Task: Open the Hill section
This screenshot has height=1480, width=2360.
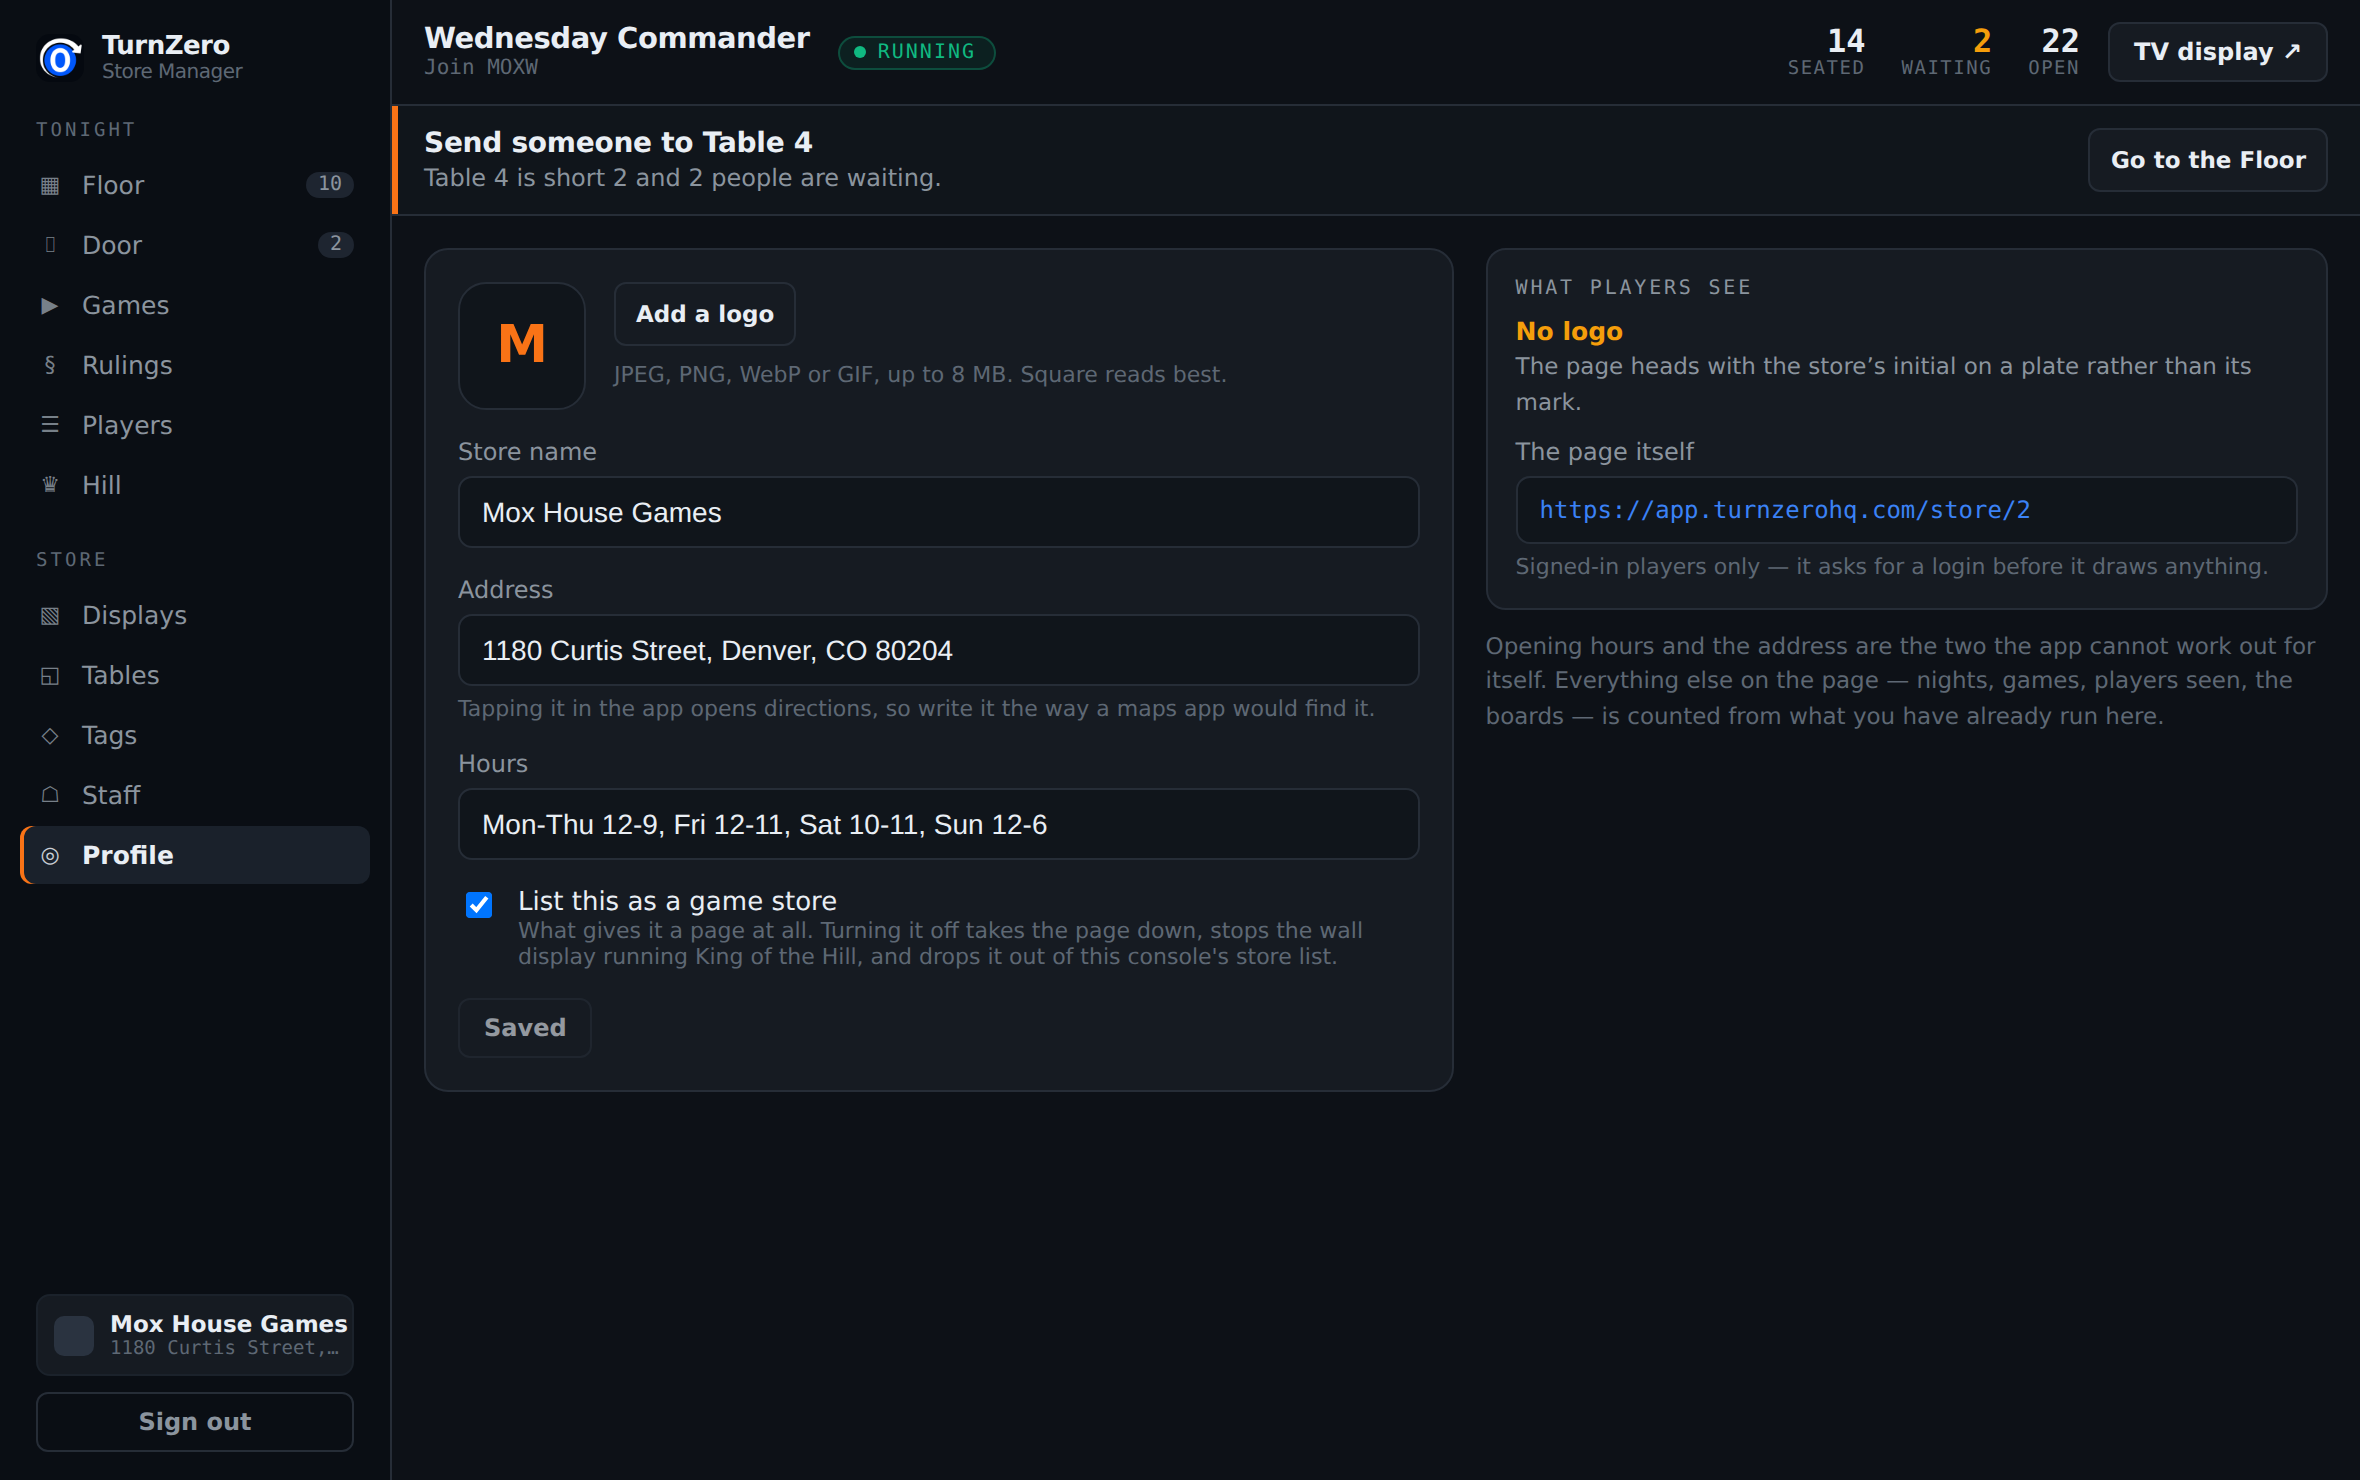Action: [x=195, y=485]
